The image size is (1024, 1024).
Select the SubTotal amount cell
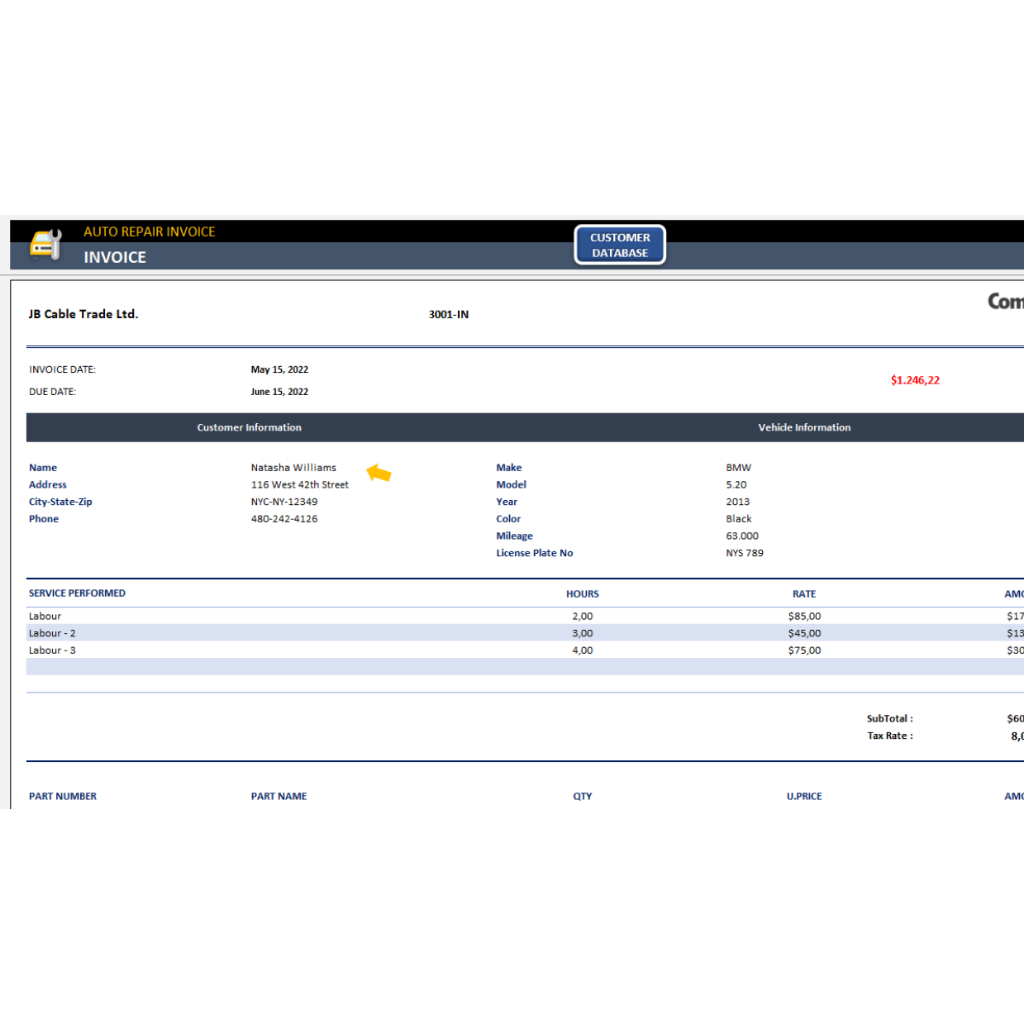1012,718
